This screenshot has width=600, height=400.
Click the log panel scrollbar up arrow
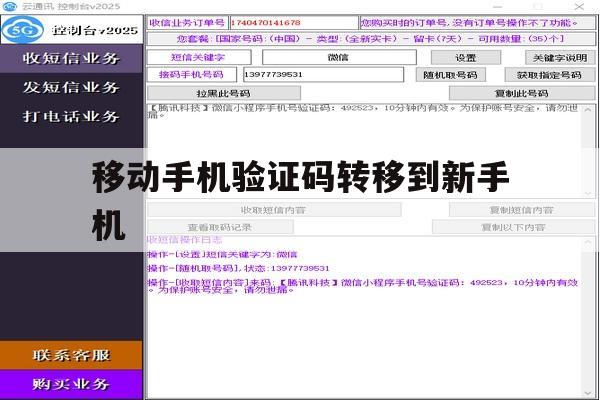pyautogui.click(x=588, y=243)
